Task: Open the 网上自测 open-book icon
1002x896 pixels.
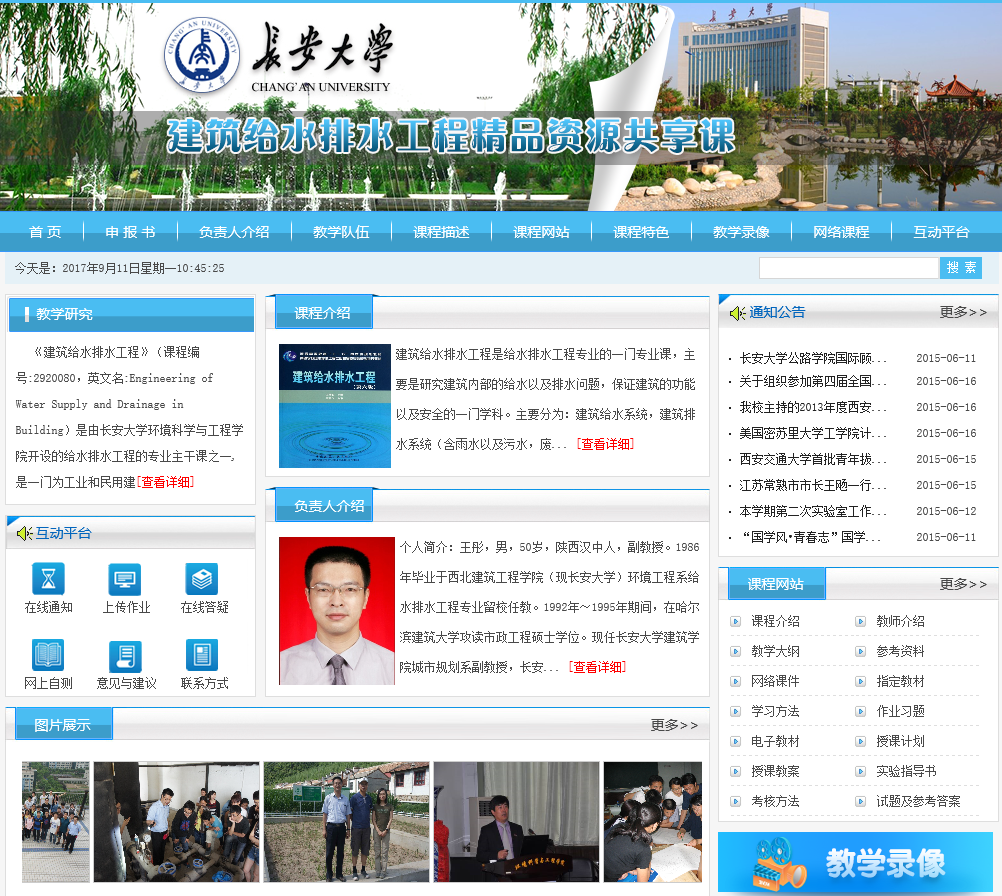Action: pos(48,656)
